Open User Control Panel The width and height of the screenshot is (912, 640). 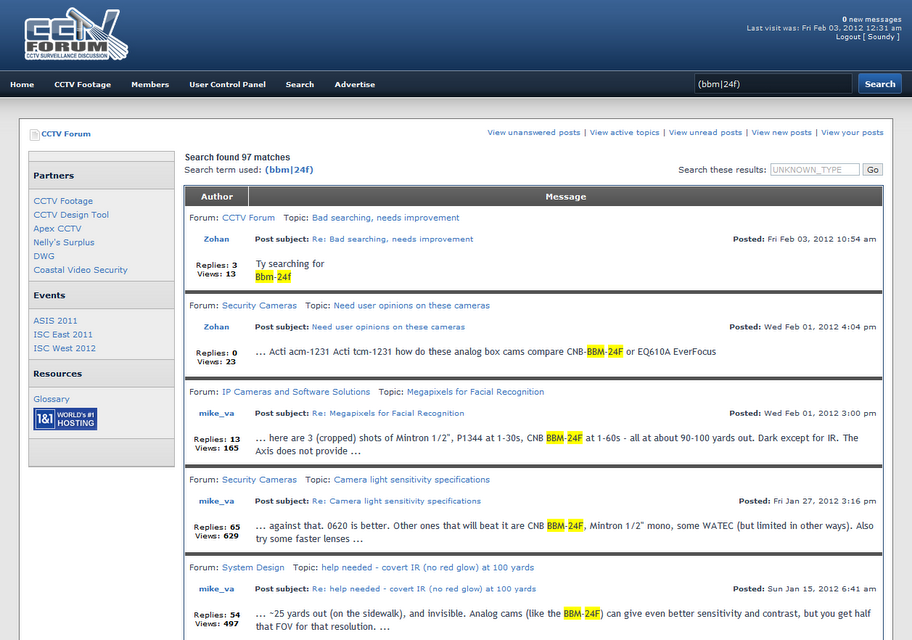(x=227, y=85)
